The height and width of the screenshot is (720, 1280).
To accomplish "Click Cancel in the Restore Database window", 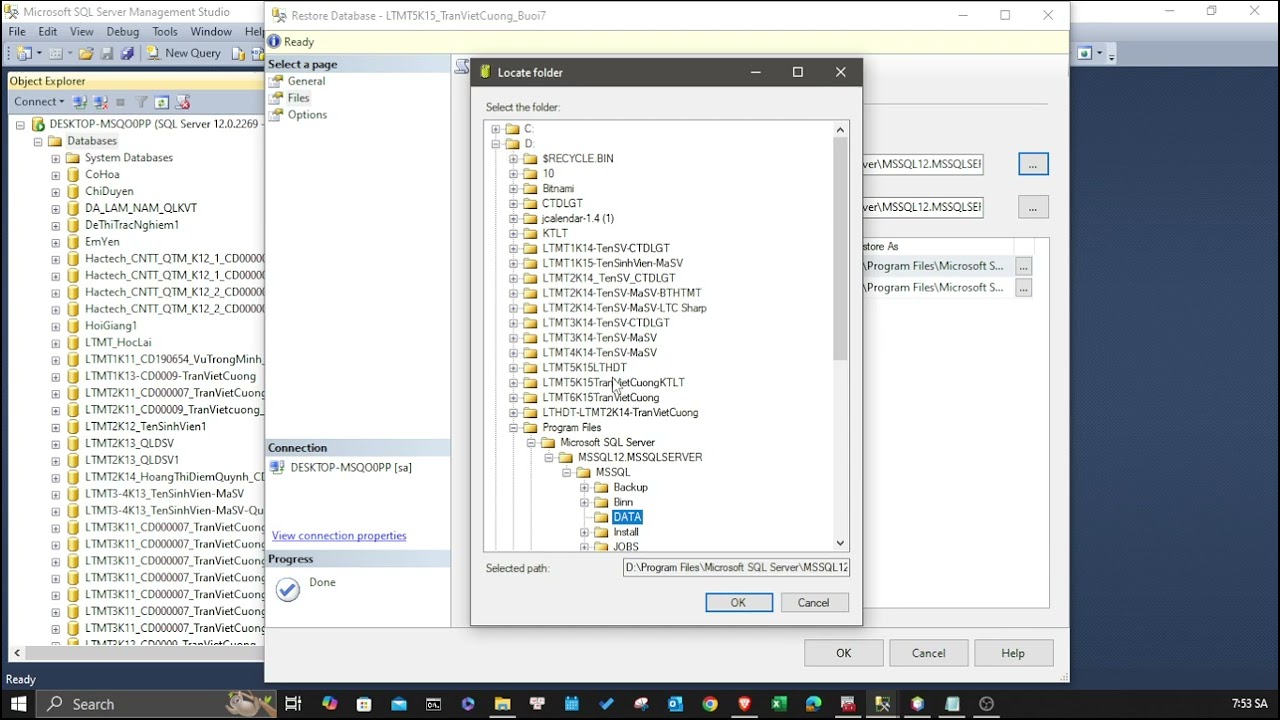I will pyautogui.click(x=928, y=653).
